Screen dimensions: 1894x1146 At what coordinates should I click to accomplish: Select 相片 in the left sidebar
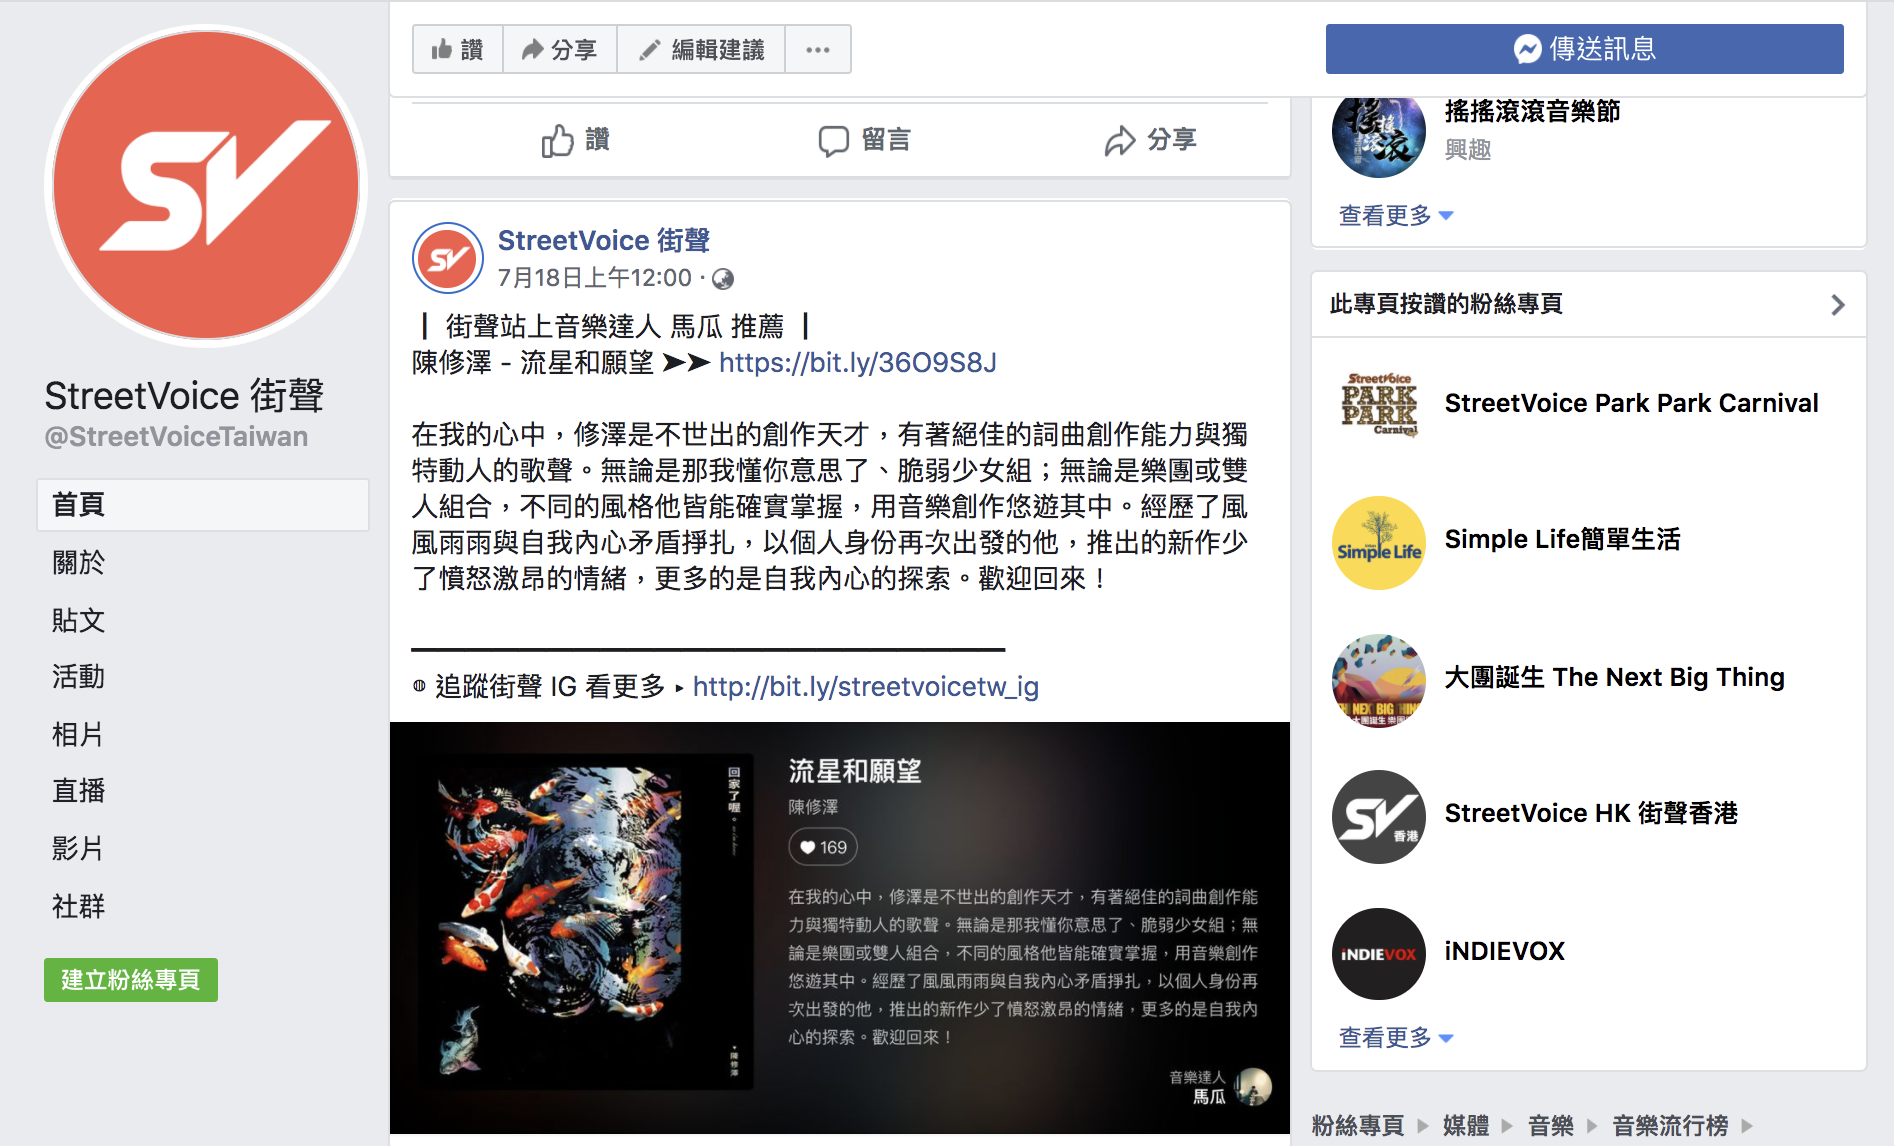[x=78, y=734]
